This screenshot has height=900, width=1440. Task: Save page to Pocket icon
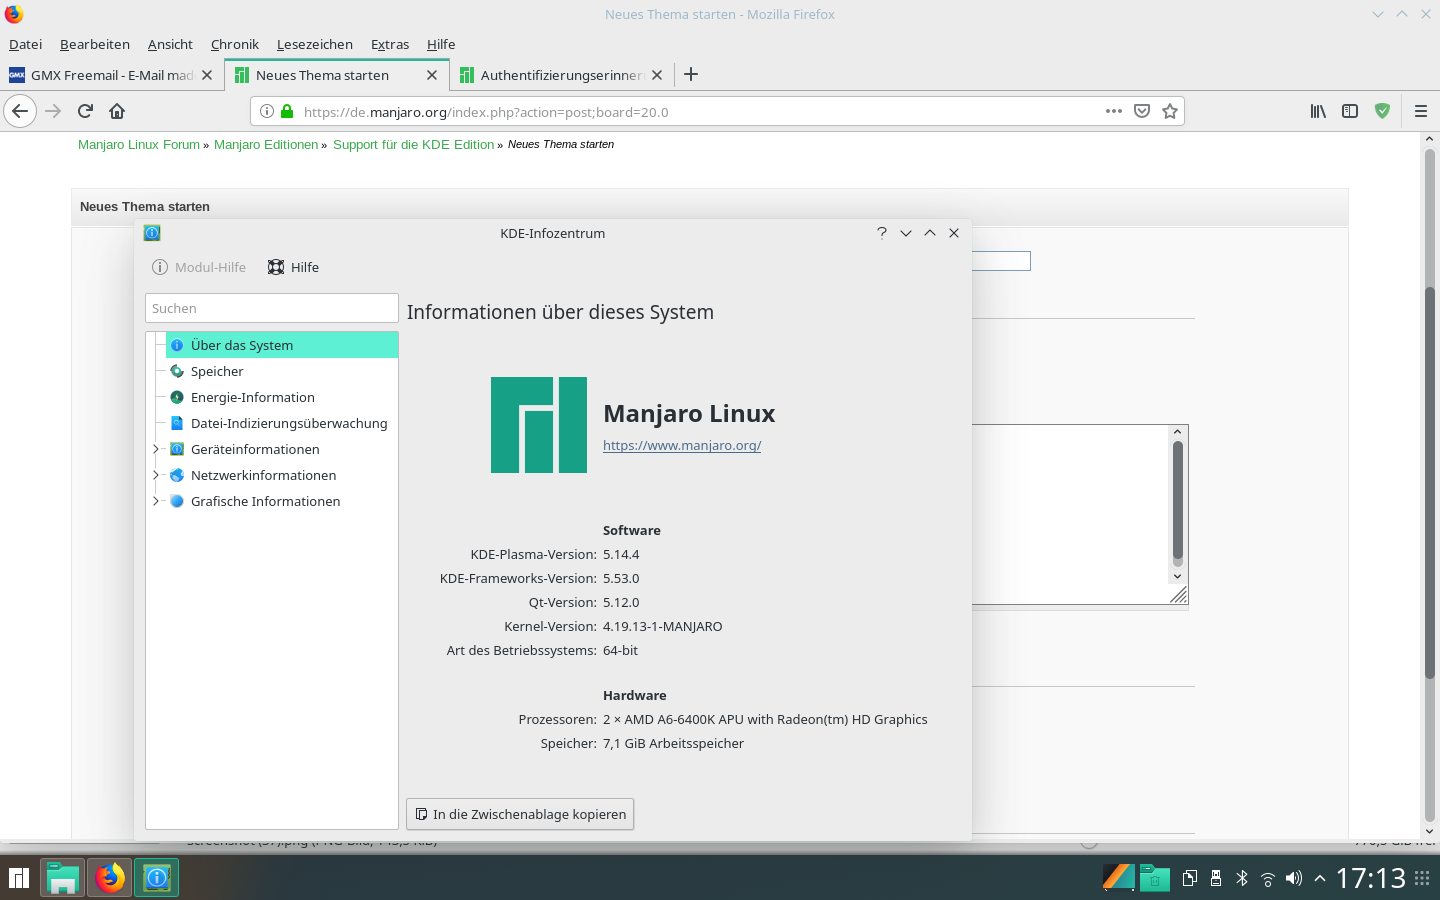(1142, 111)
